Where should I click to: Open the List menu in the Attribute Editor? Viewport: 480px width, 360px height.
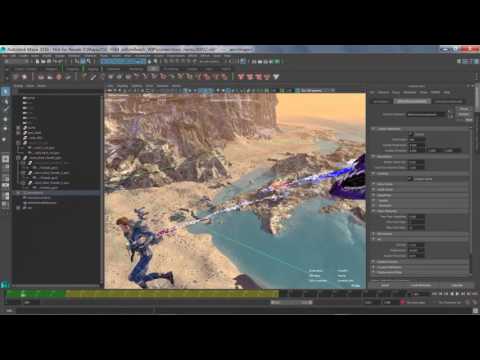coord(372,92)
